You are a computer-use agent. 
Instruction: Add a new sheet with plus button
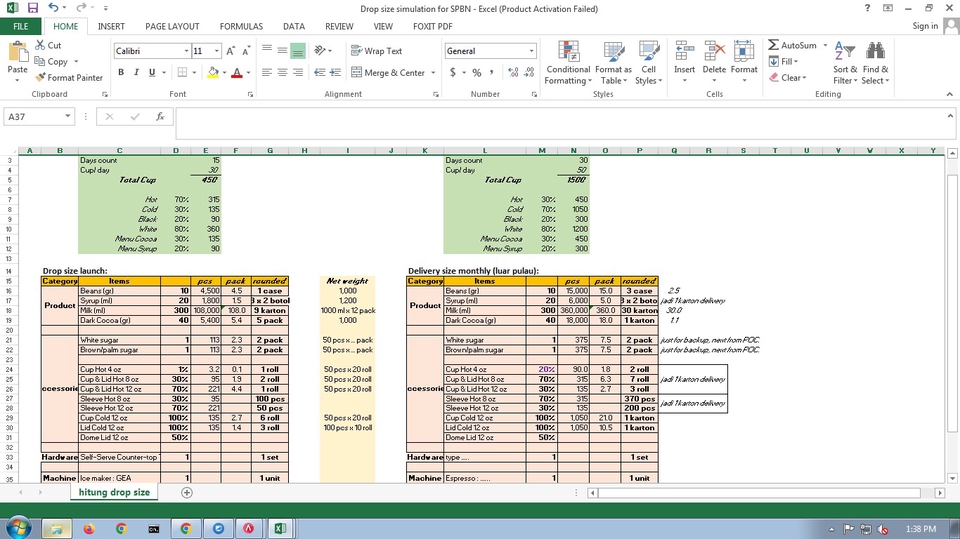[187, 492]
